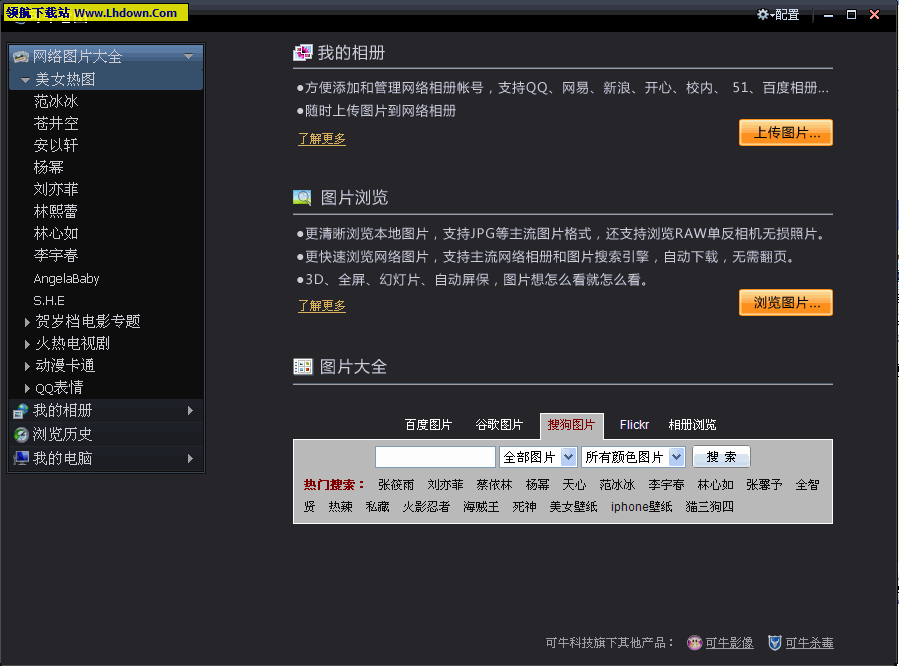Image resolution: width=899 pixels, height=666 pixels.
Task: Collapse the 美女热图 tree category
Action: point(25,80)
